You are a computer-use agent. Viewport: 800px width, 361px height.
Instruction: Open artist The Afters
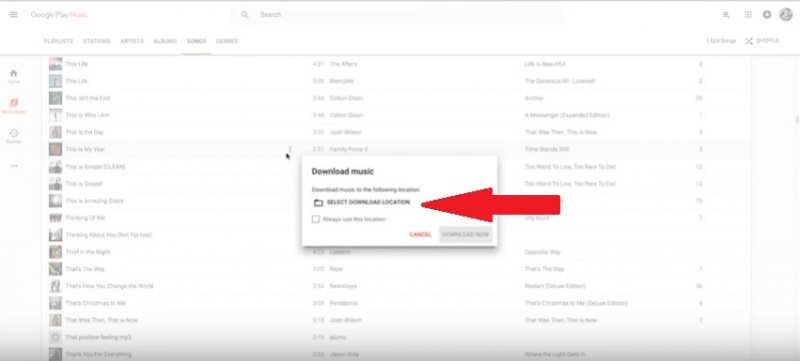click(x=343, y=64)
